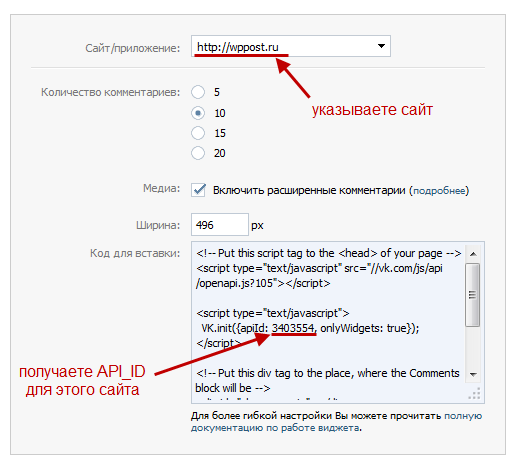Click the 'Put this div tag' comment line
Viewport: 513px width, 465px height.
pyautogui.click(x=327, y=380)
